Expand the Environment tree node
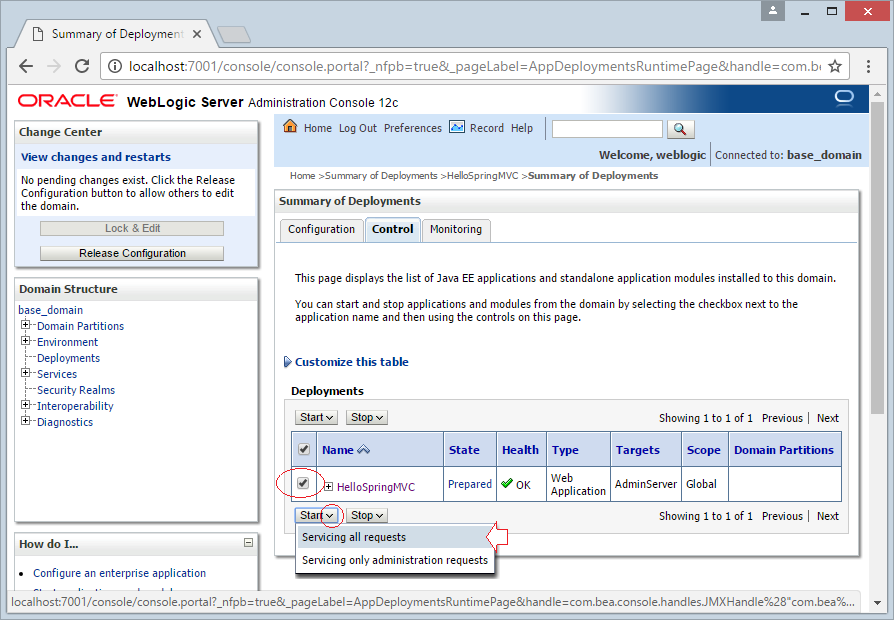This screenshot has height=620, width=894. [25, 341]
